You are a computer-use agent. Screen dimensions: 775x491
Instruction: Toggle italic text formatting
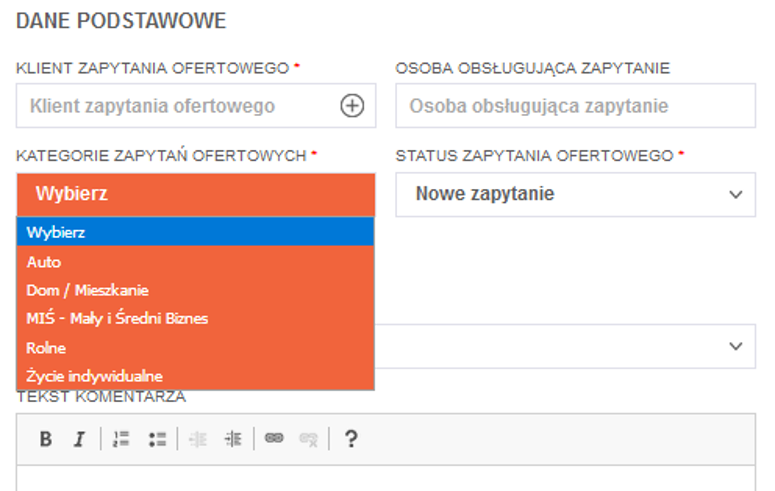[79, 439]
